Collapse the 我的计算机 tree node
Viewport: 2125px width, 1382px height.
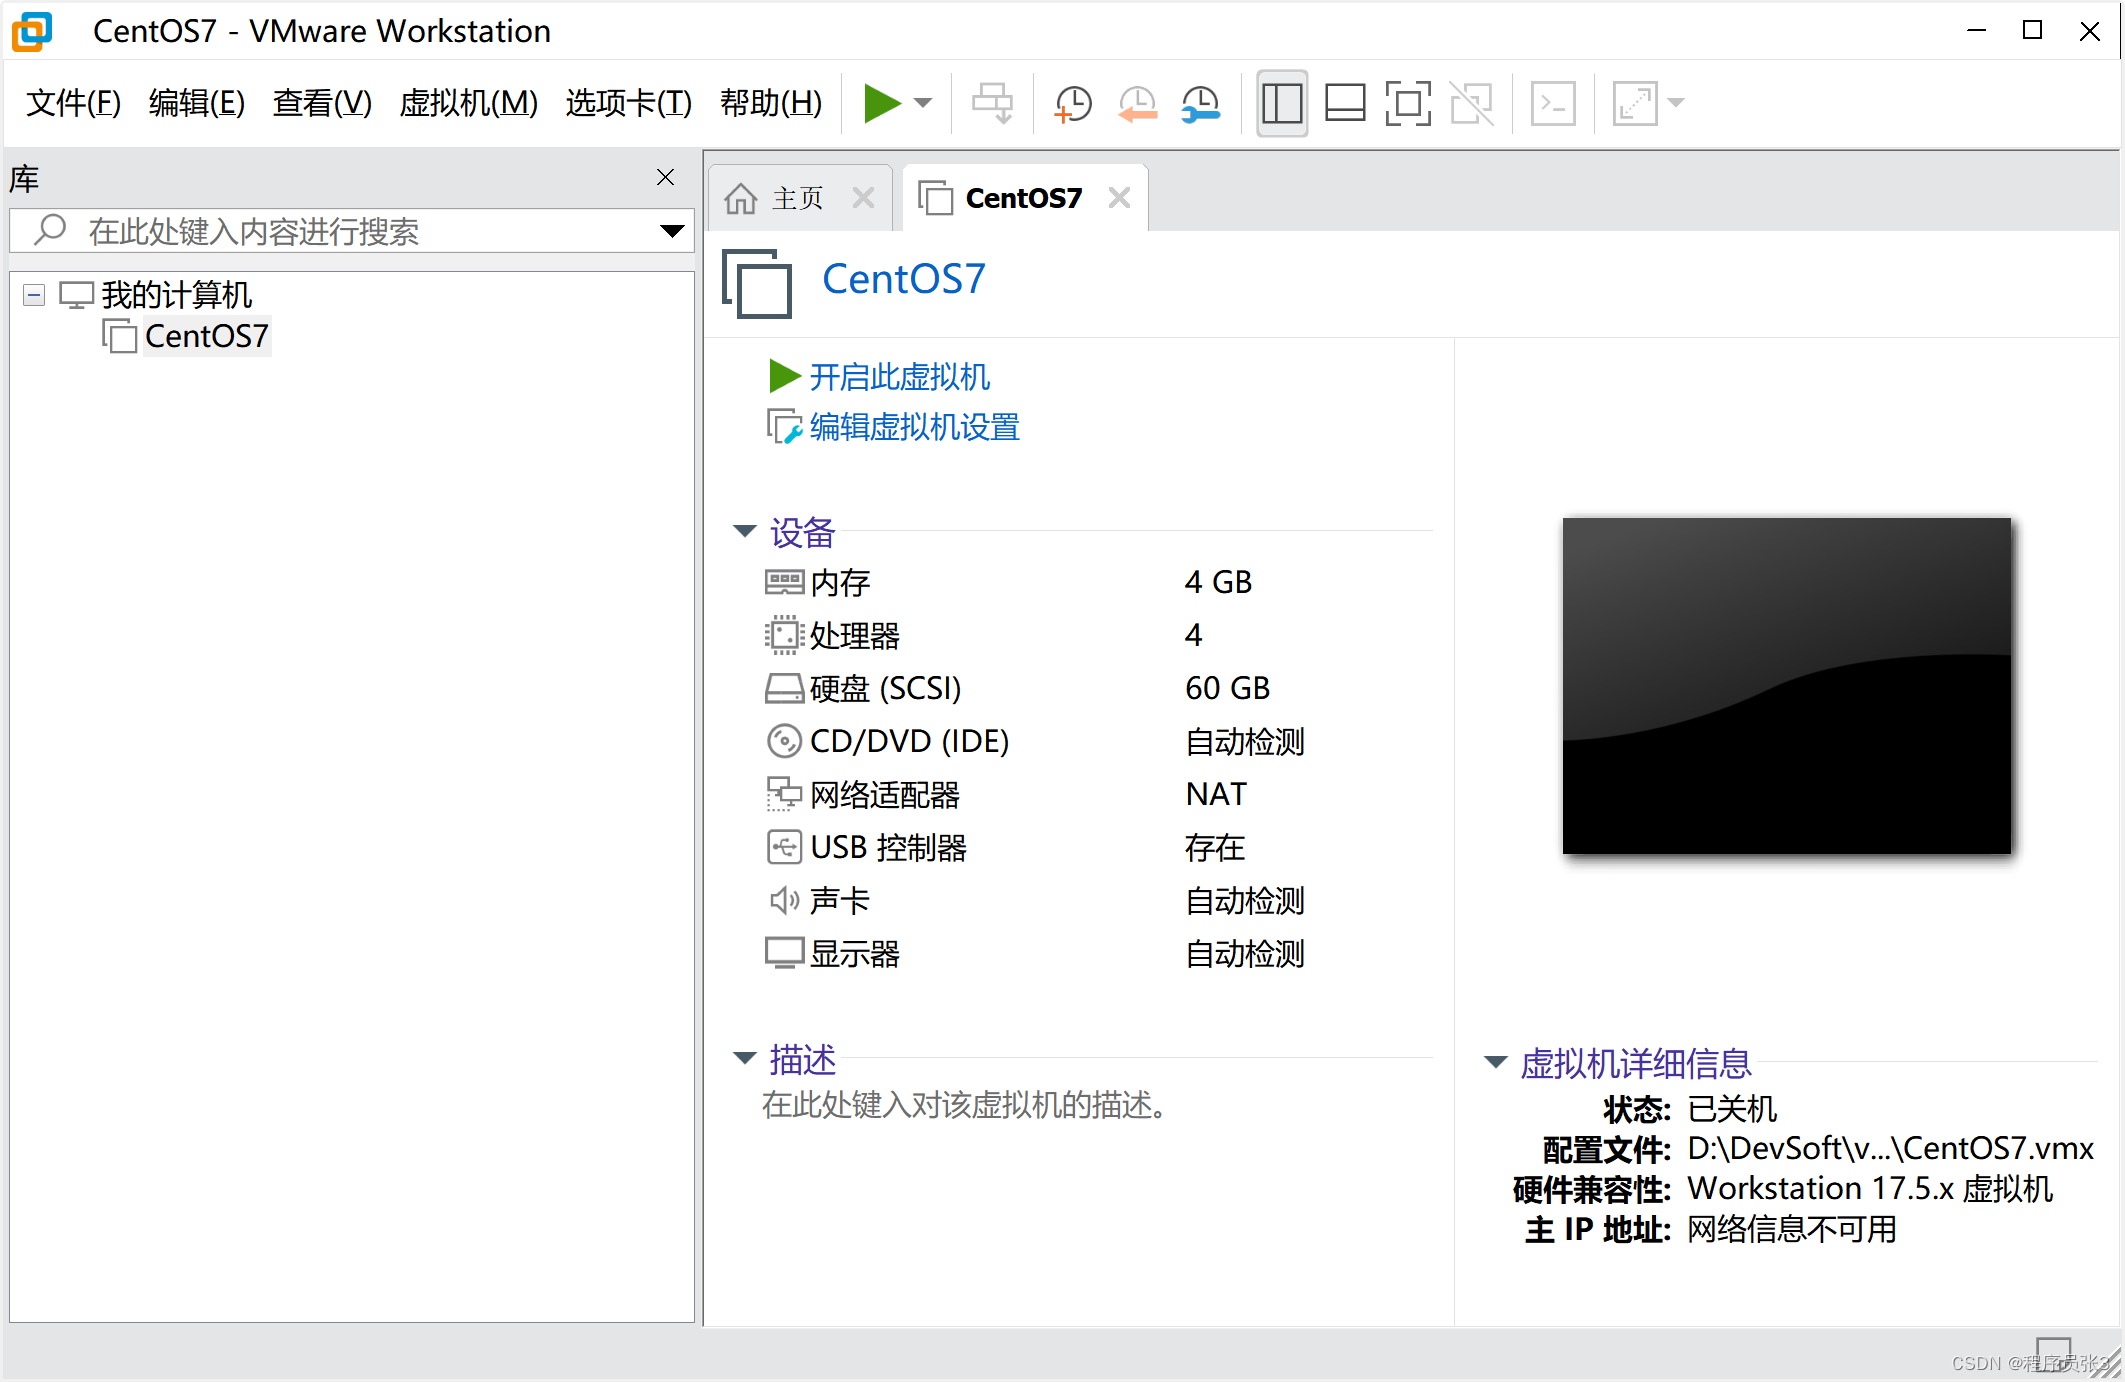34,295
